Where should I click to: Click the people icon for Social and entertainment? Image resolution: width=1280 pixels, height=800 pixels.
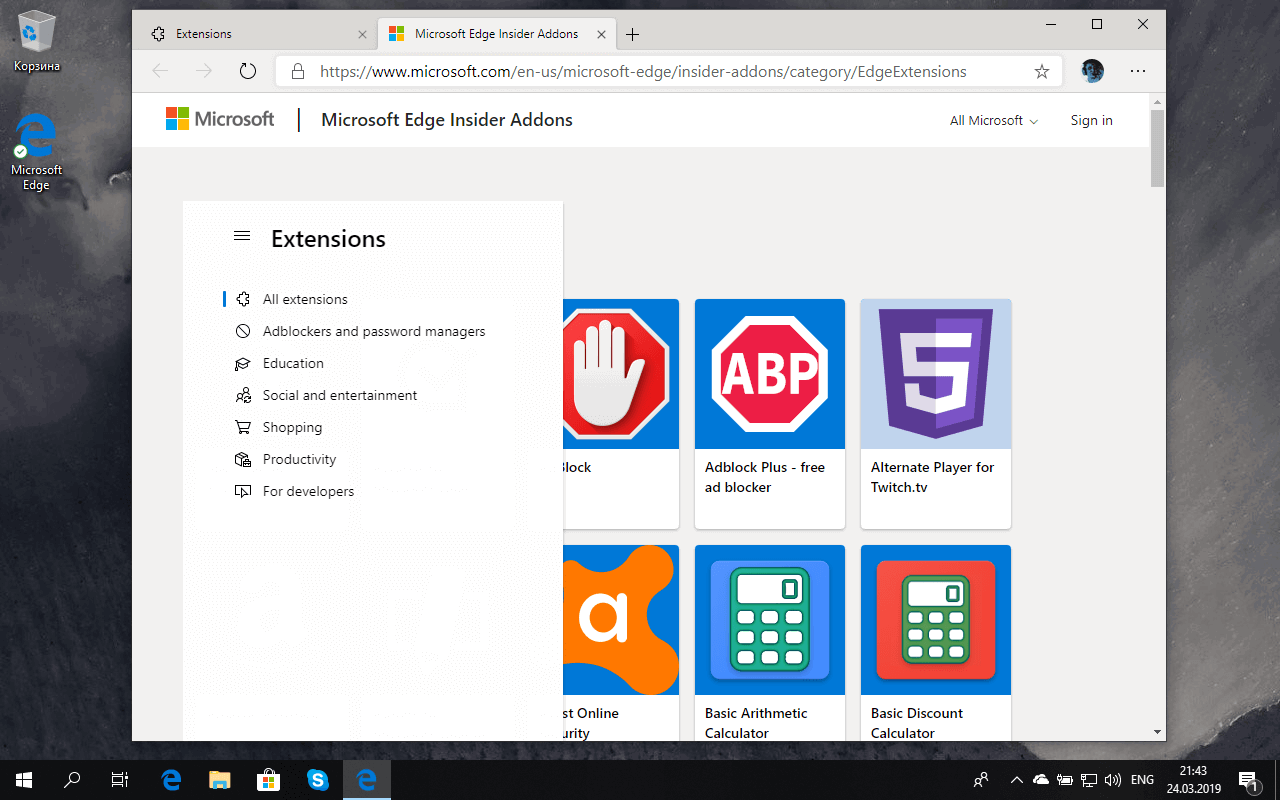242,395
